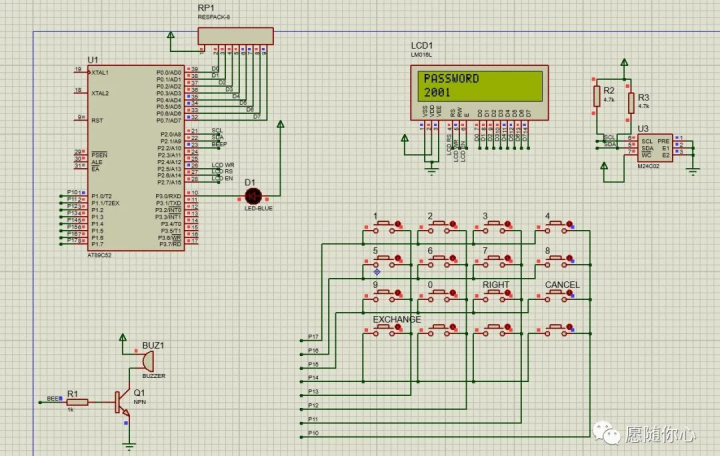Screen dimensions: 720x456
Task: Click the P17 keypad terminal label
Action: coord(313,337)
